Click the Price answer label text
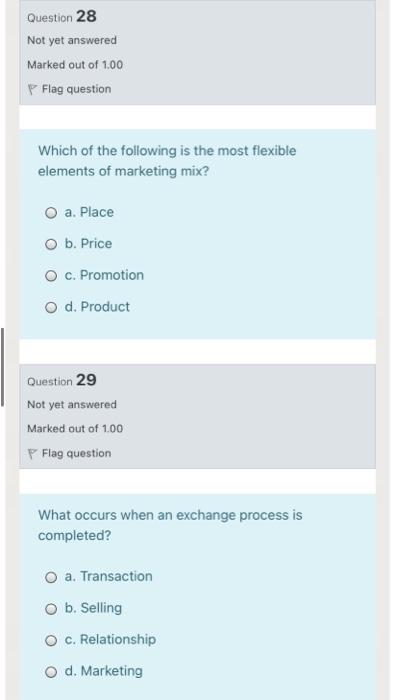Image resolution: width=396 pixels, height=700 pixels. pyautogui.click(x=96, y=243)
